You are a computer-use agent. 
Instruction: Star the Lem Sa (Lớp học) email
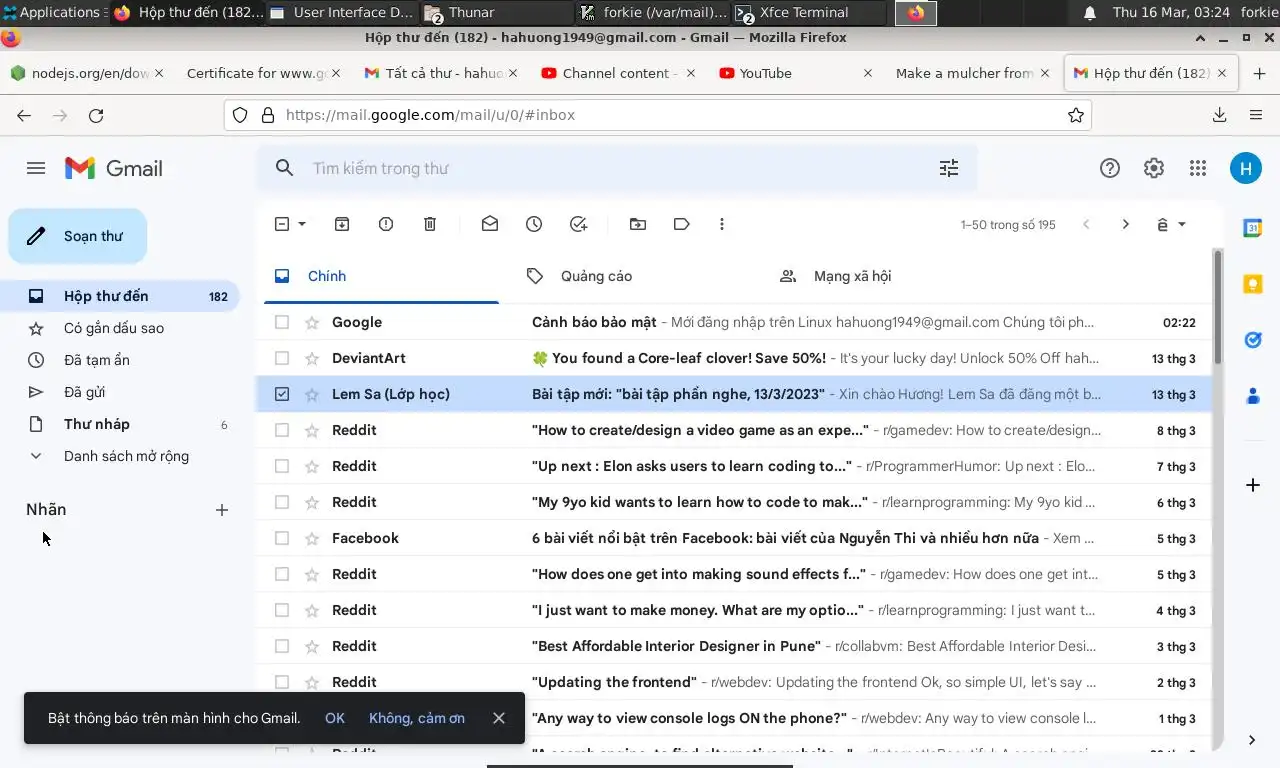click(x=312, y=394)
